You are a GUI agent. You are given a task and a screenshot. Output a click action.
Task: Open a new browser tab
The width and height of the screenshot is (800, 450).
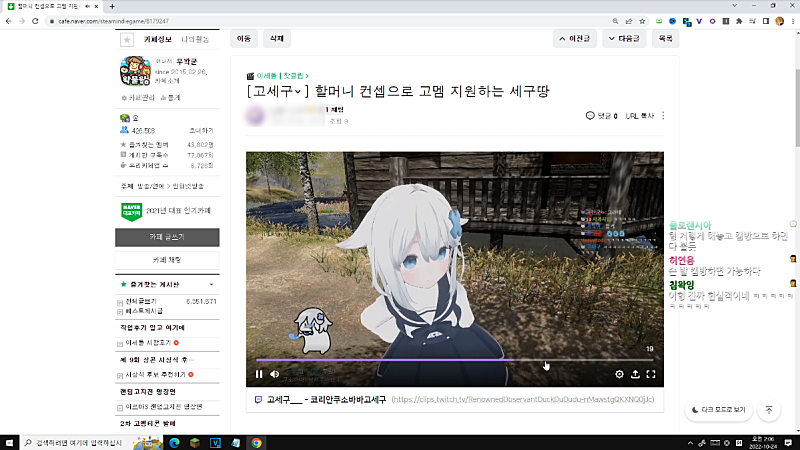[112, 6]
